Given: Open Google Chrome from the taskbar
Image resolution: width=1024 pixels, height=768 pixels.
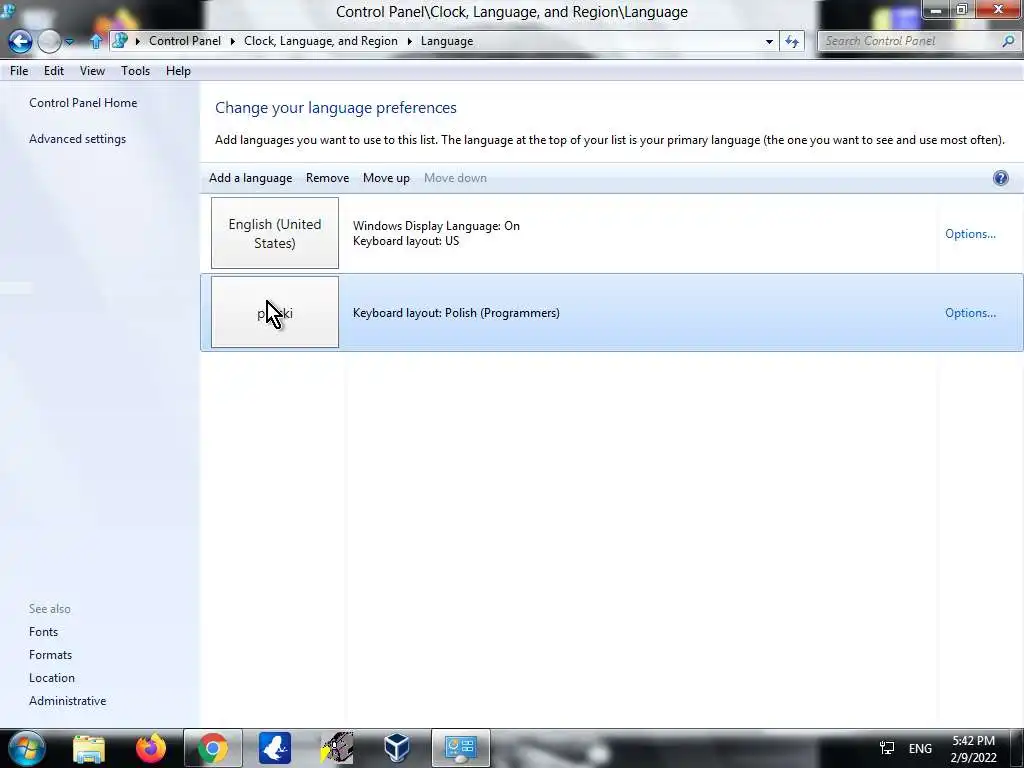Looking at the screenshot, I should 213,748.
